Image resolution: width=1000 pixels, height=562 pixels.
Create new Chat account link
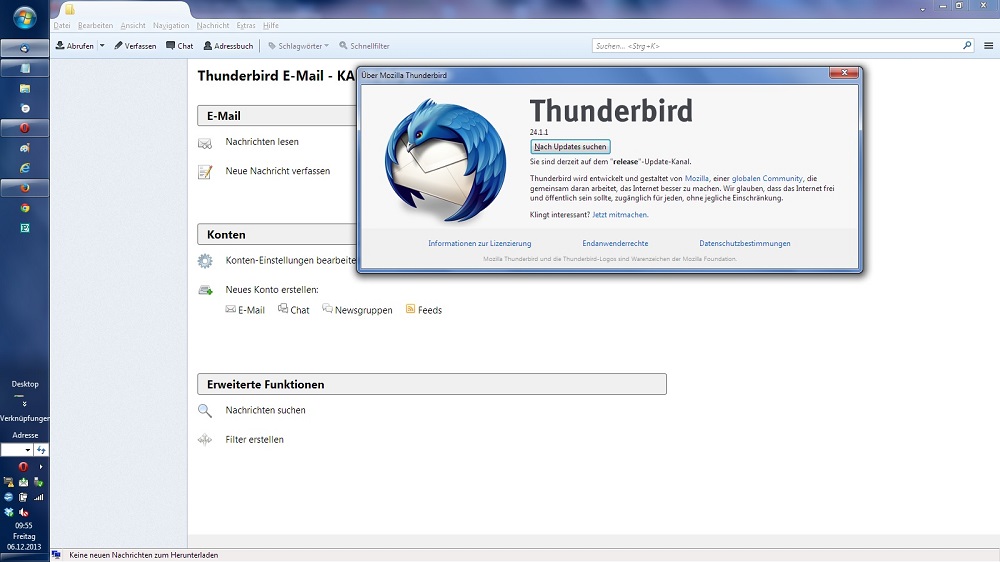[x=293, y=309]
